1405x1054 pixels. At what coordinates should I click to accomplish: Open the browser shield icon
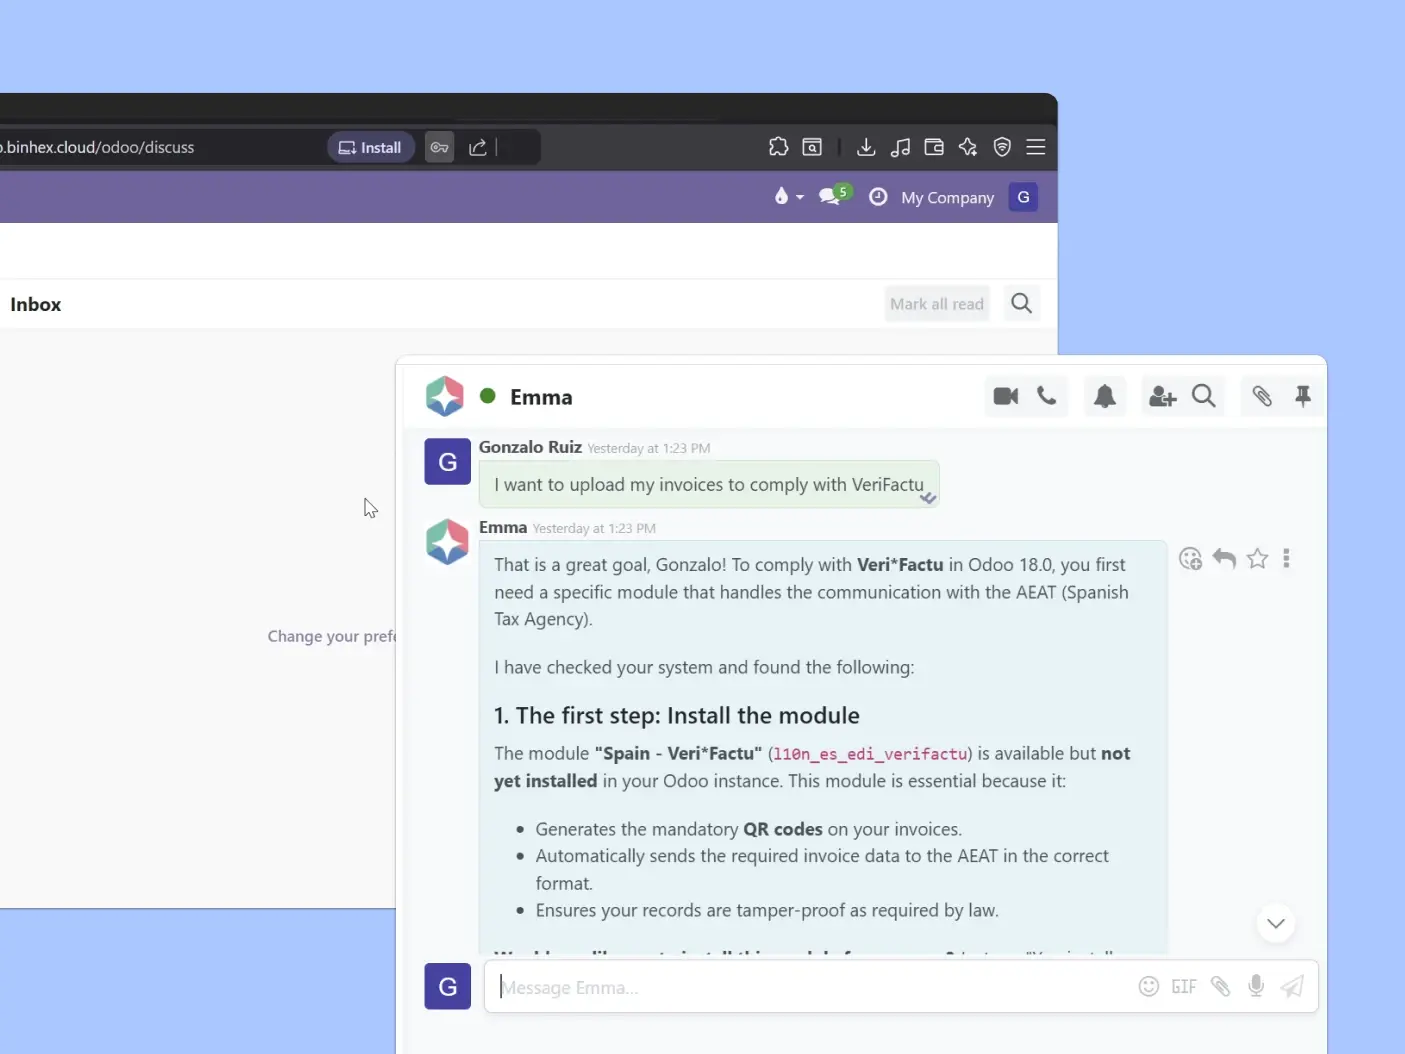tap(1002, 147)
